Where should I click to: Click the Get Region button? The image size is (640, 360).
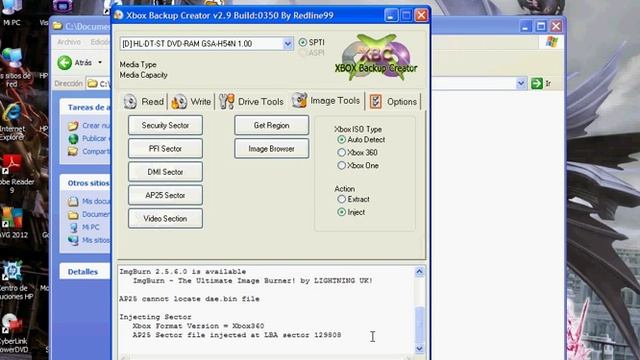(271, 125)
